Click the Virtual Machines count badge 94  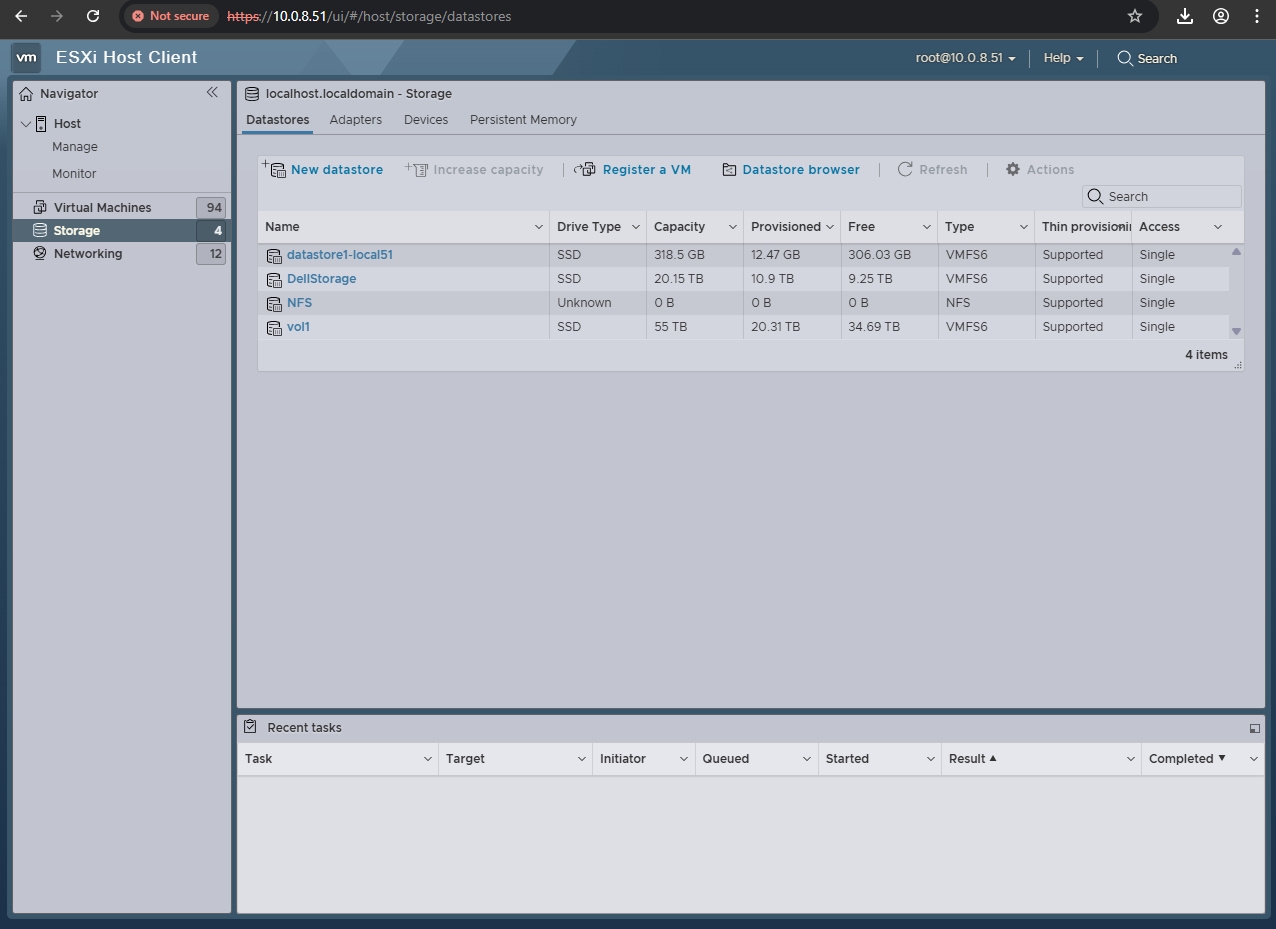click(211, 208)
